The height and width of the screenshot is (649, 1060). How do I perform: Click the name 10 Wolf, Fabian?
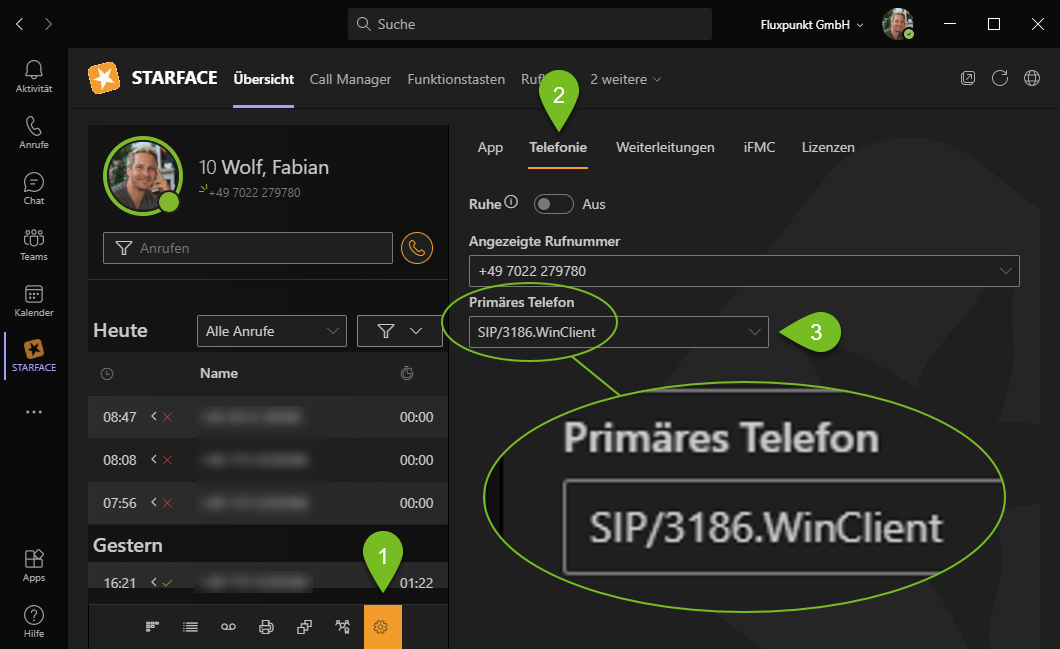point(264,167)
